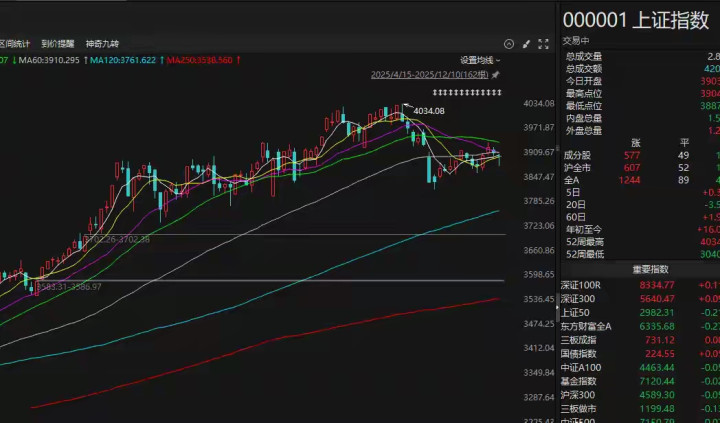Click the 3583.31-3586.97 gap level label
Screen dimensions: 720x423
click(x=69, y=287)
